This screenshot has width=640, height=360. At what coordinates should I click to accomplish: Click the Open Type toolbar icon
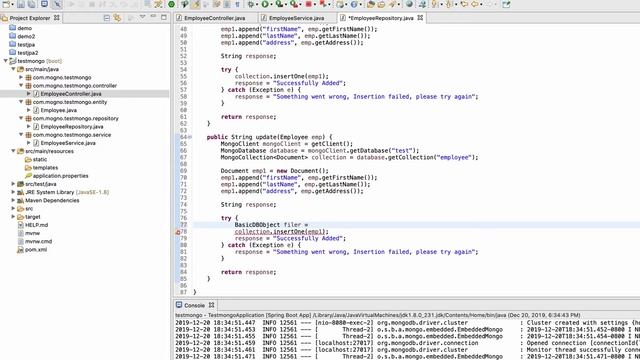tap(371, 4)
